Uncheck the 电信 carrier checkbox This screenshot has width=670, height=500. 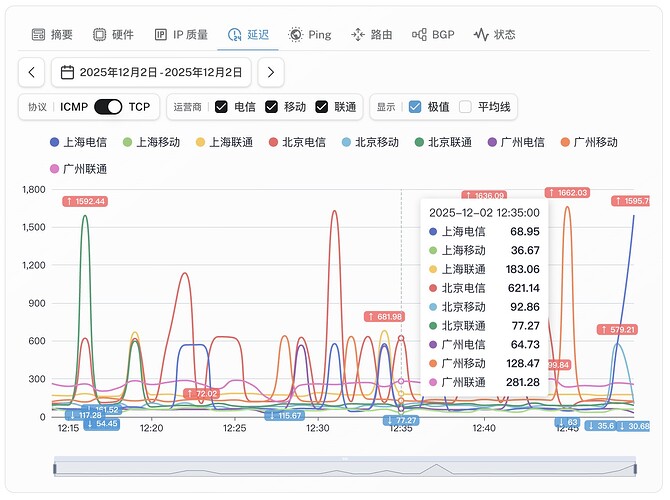(x=221, y=107)
